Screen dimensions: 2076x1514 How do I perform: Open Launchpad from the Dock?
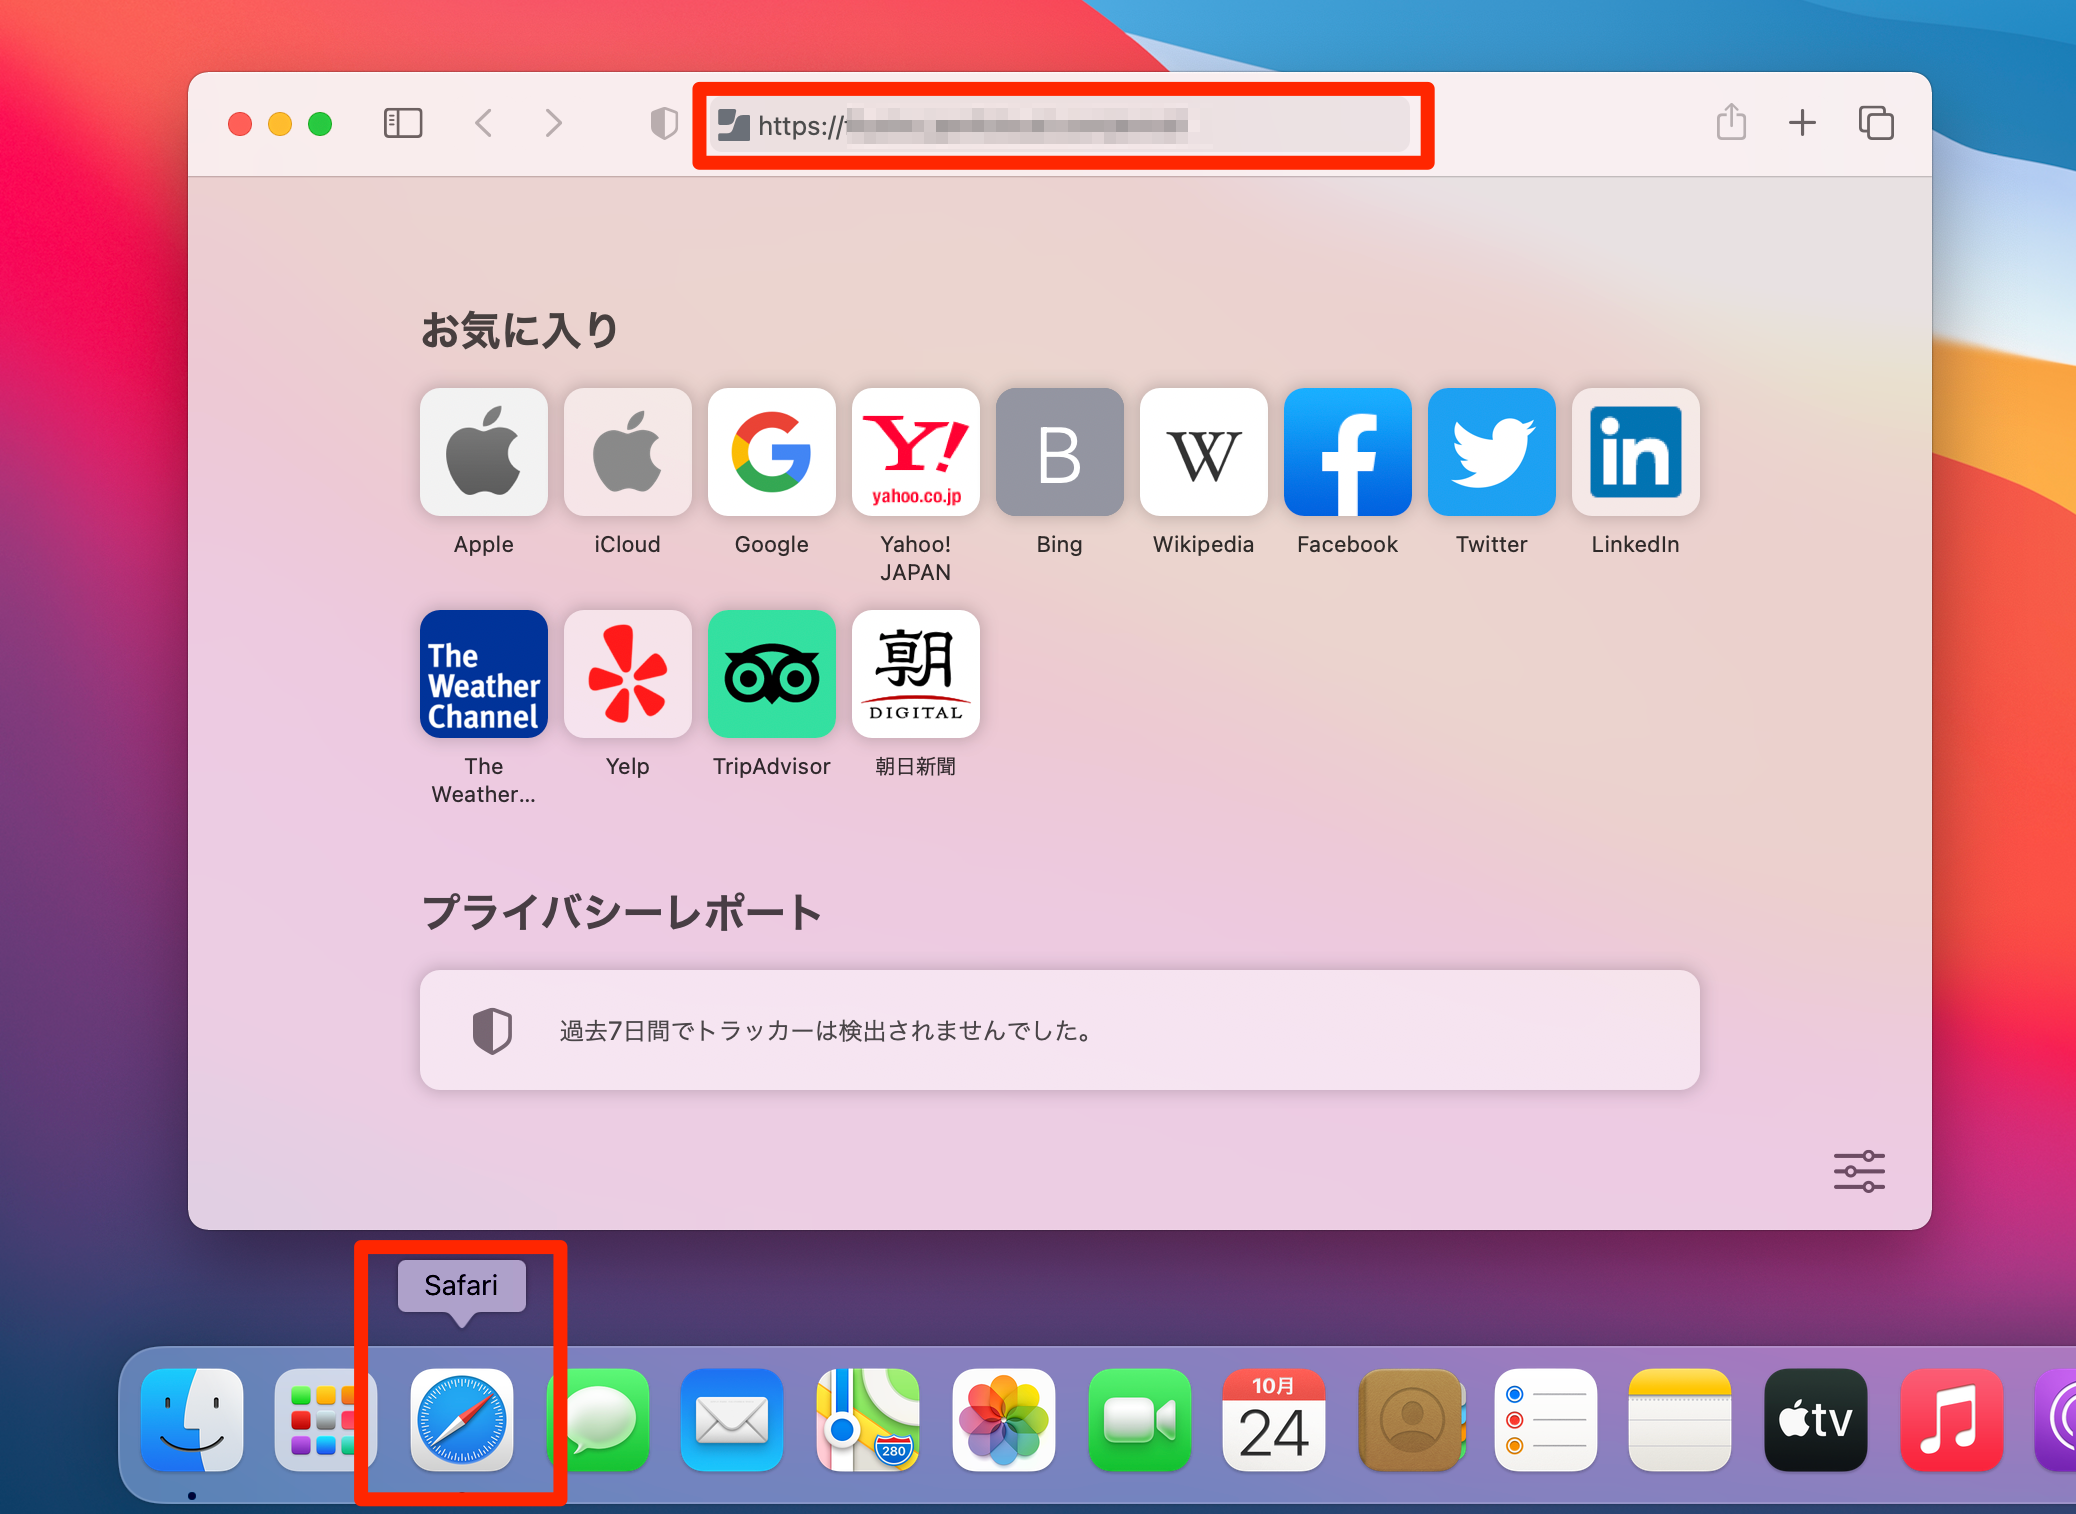click(326, 1420)
